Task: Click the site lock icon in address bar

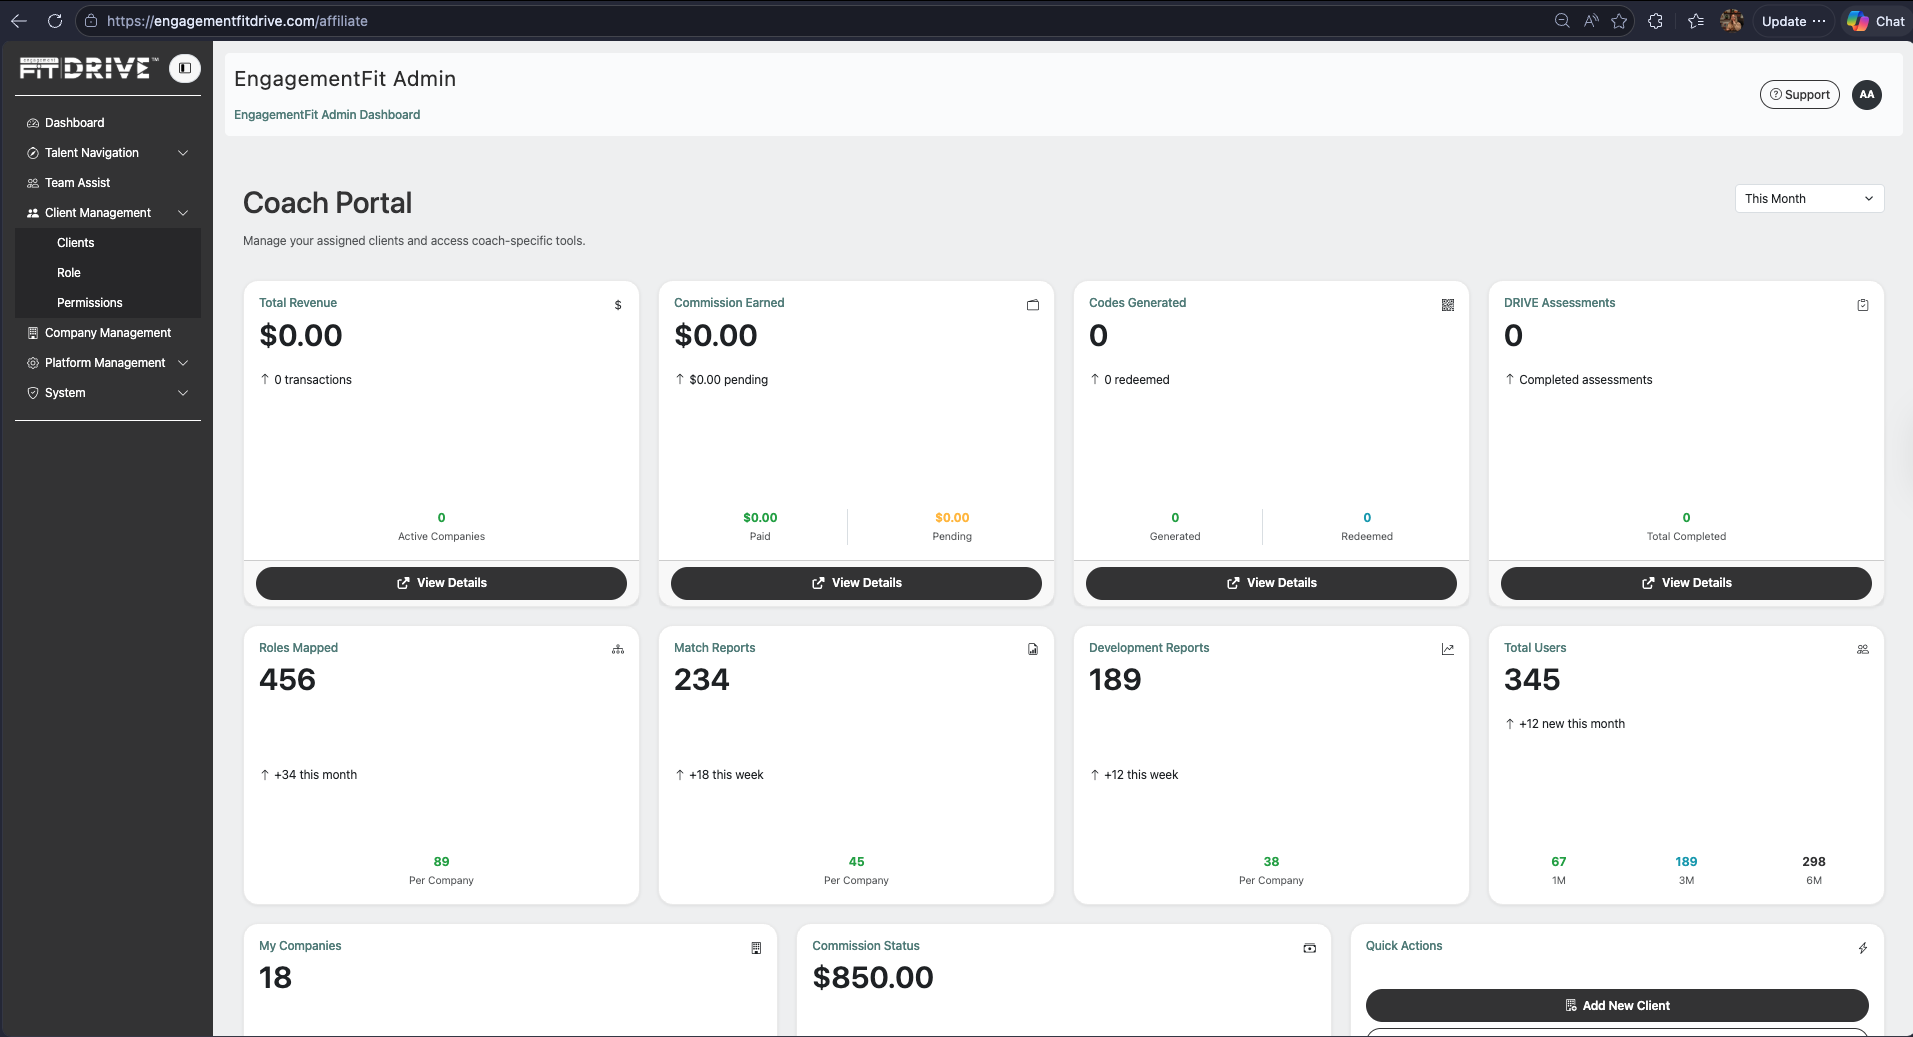Action: pos(91,21)
